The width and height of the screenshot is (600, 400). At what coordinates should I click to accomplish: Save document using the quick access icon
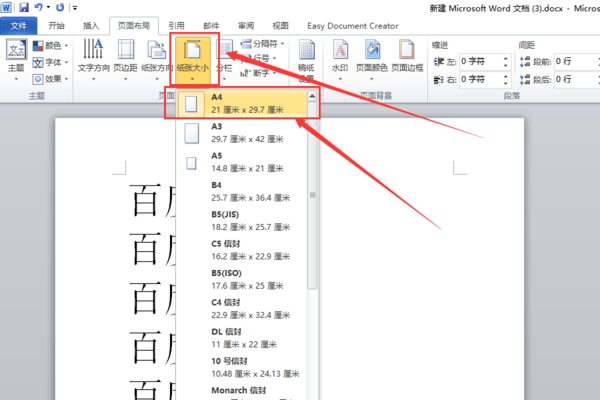click(x=24, y=7)
